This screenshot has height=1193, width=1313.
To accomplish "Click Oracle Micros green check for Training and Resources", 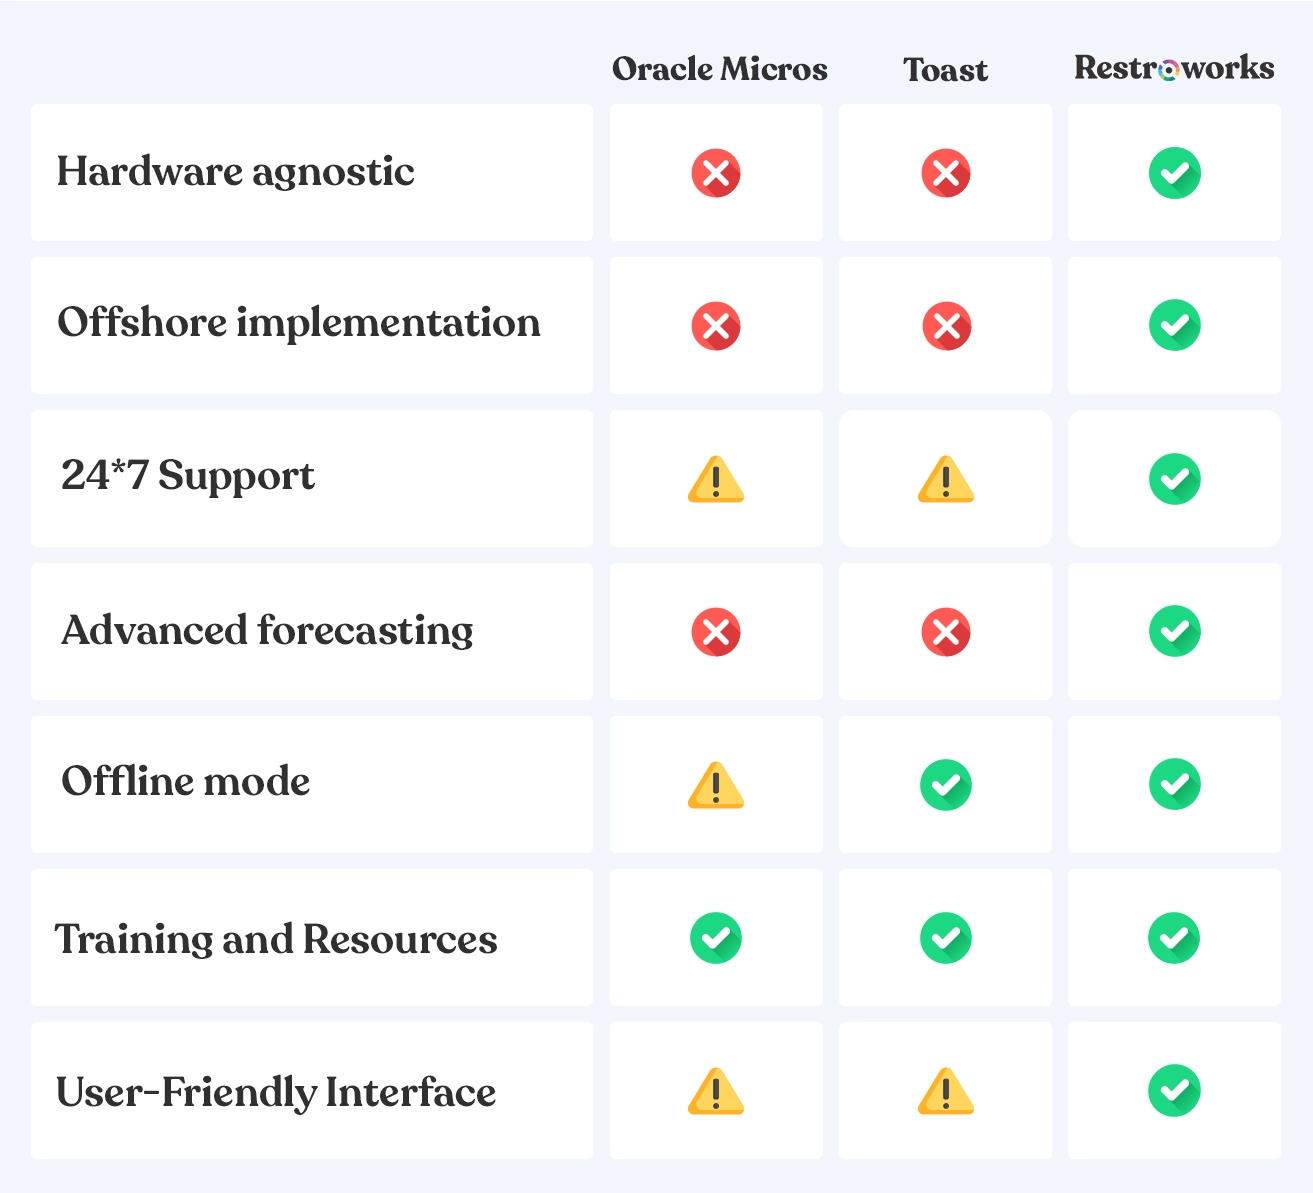I will (716, 938).
